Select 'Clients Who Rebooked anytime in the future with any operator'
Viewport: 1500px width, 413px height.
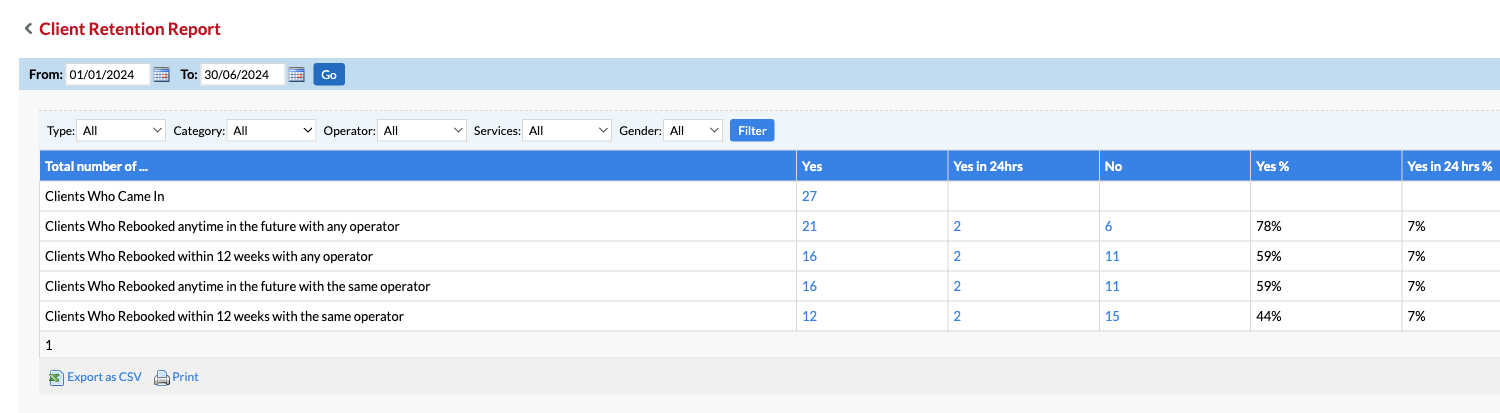(x=222, y=226)
